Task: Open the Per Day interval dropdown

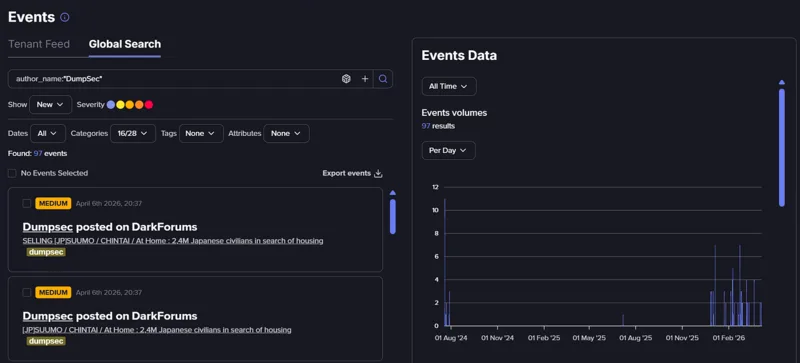Action: 448,151
